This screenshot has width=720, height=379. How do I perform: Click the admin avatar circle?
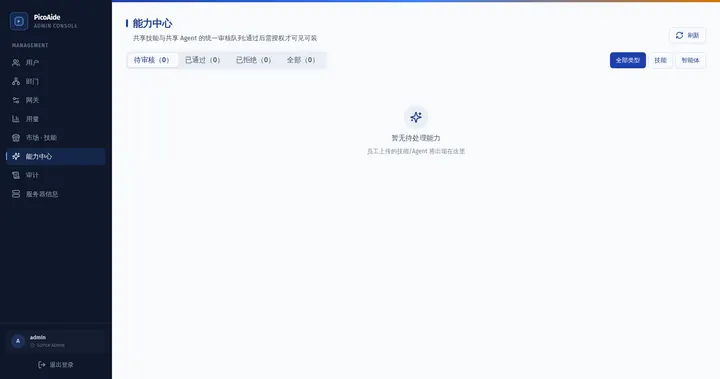18,341
